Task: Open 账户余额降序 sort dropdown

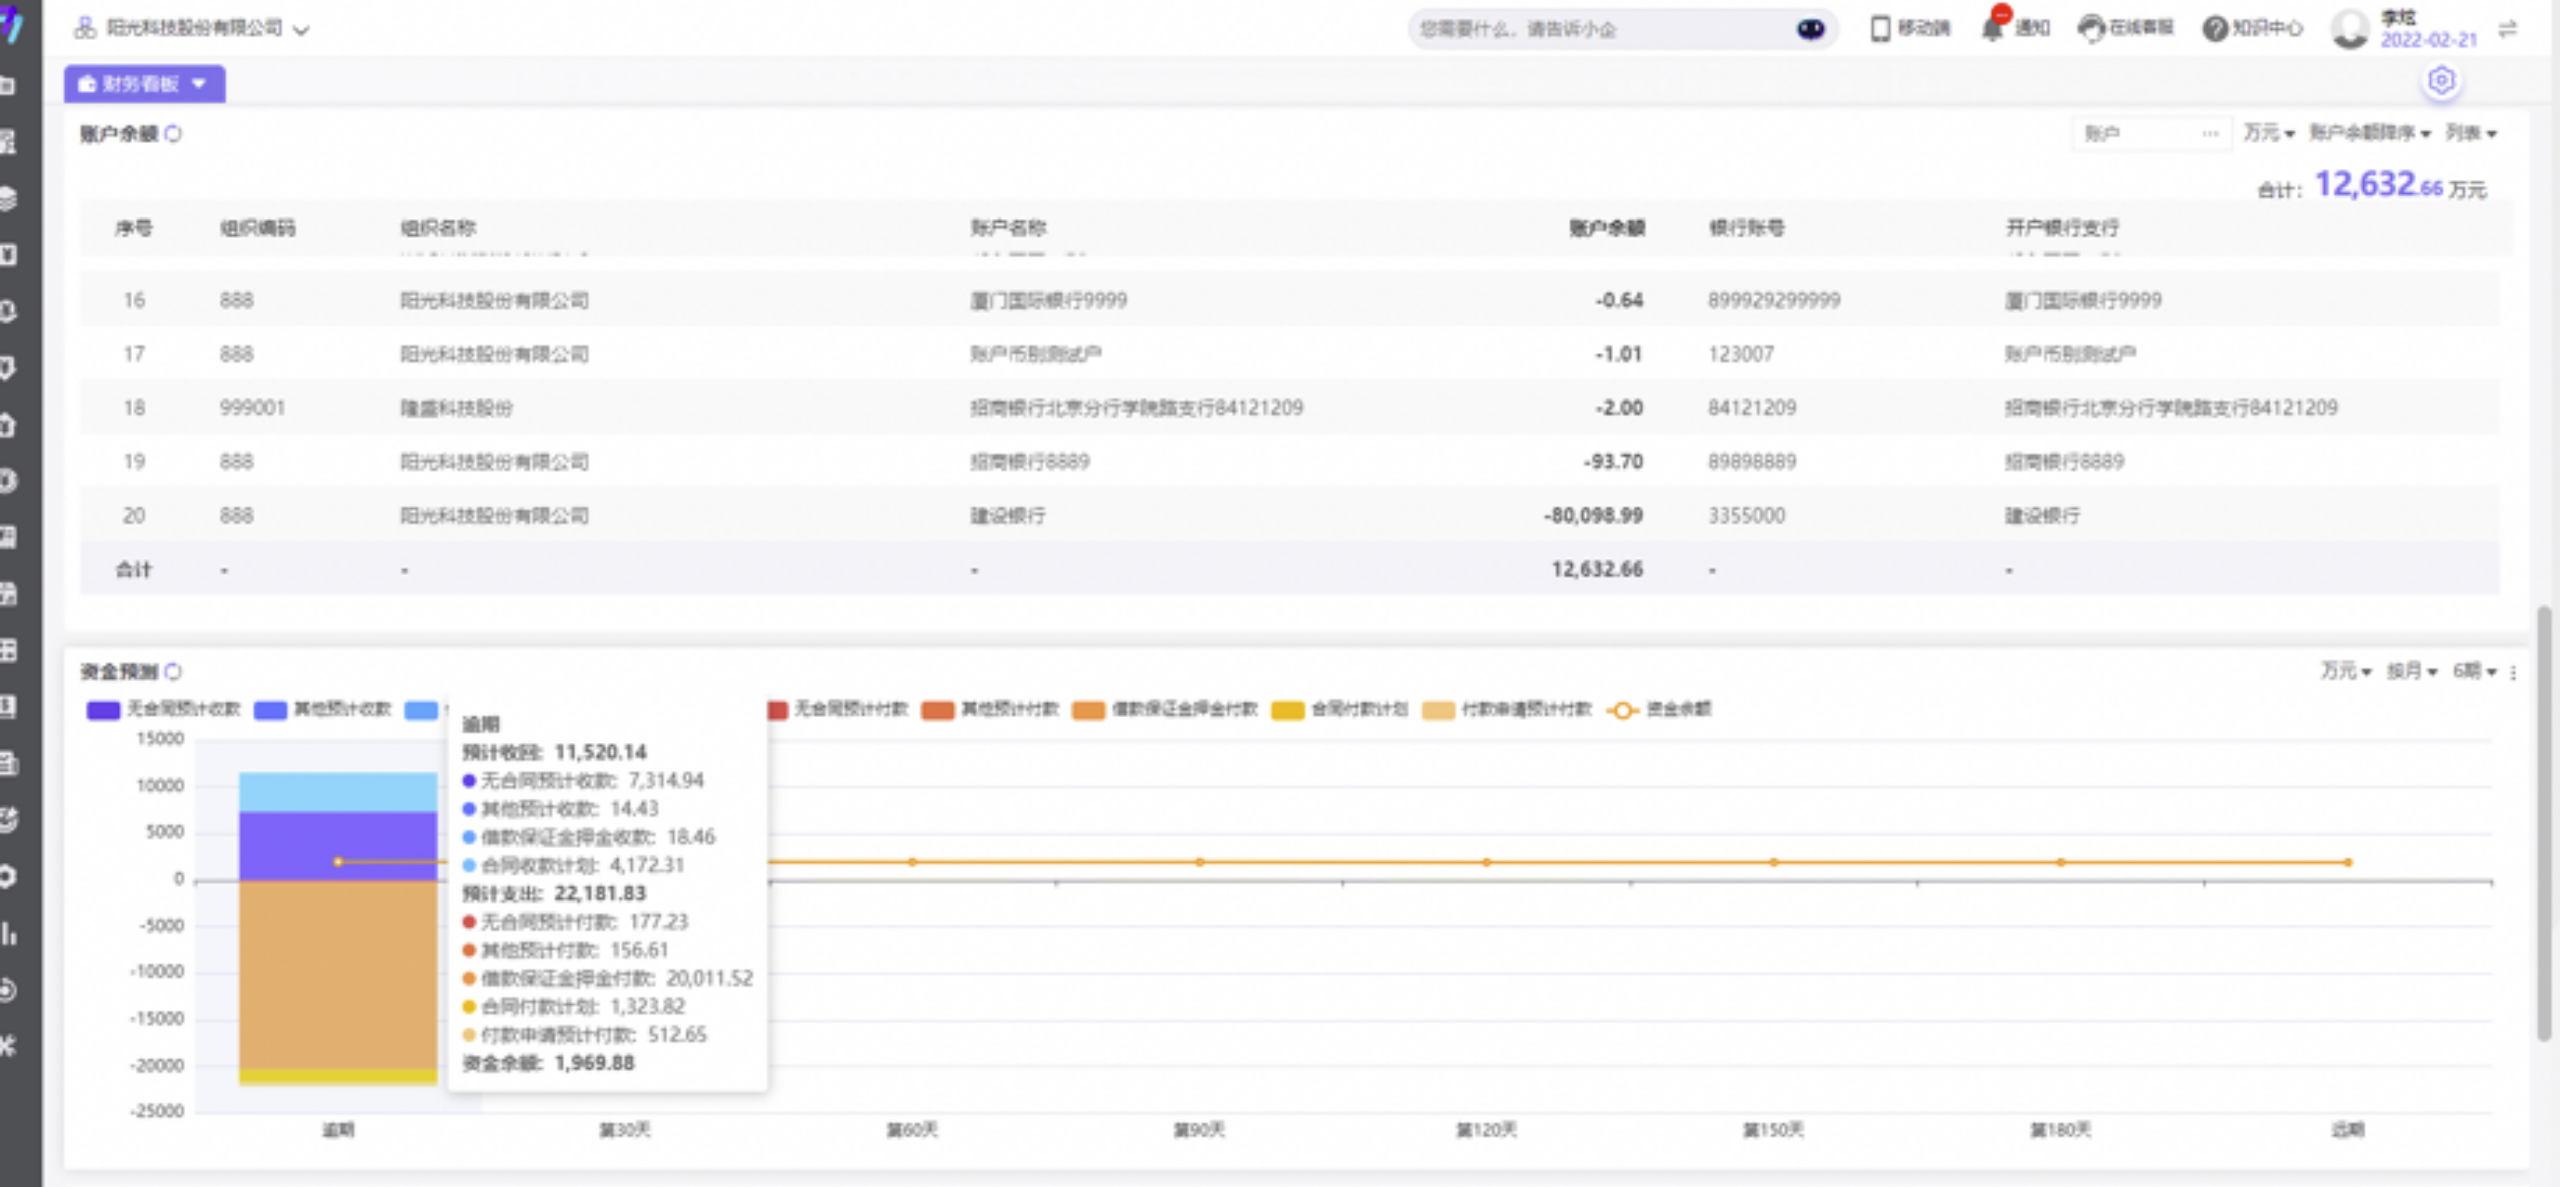Action: [x=2369, y=133]
